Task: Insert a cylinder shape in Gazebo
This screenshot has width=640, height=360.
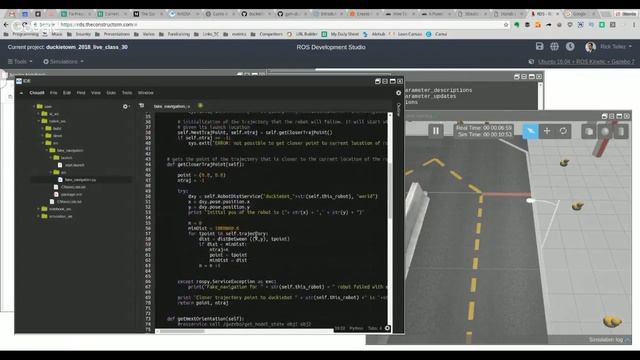Action: [x=621, y=131]
